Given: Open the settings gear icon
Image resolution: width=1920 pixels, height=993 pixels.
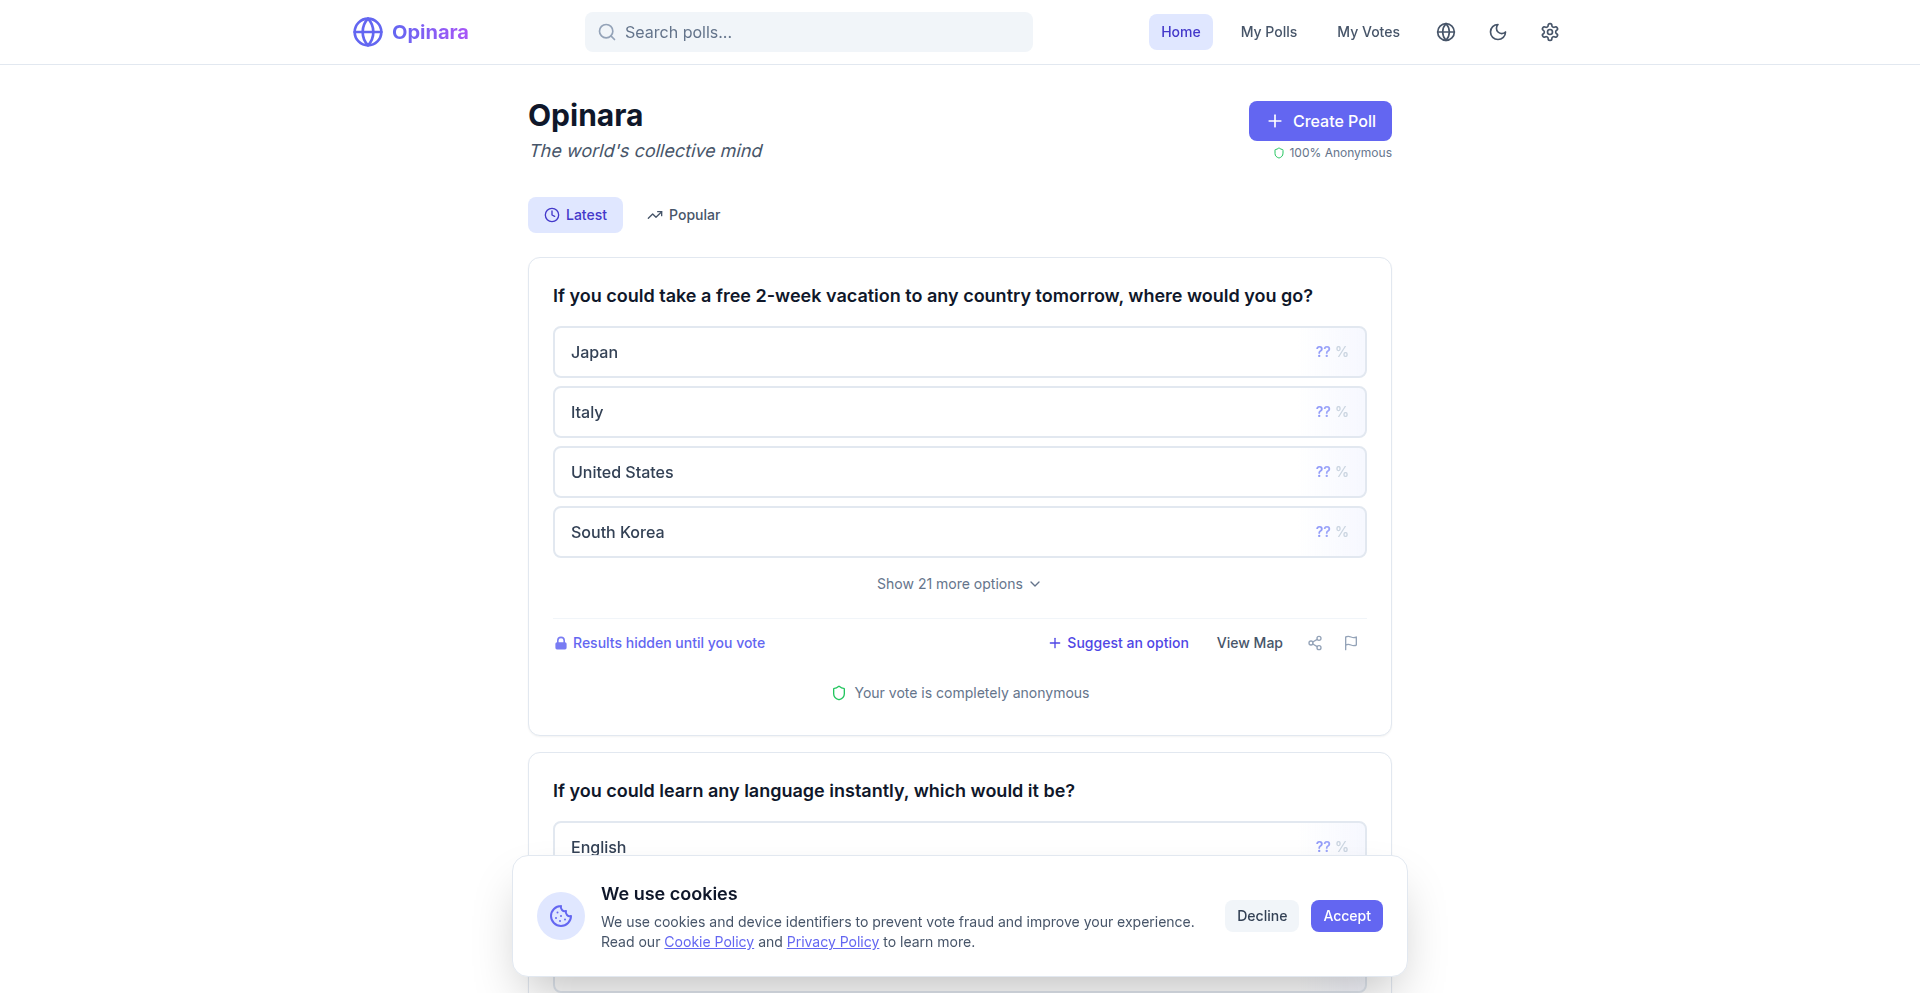Looking at the screenshot, I should [1549, 31].
